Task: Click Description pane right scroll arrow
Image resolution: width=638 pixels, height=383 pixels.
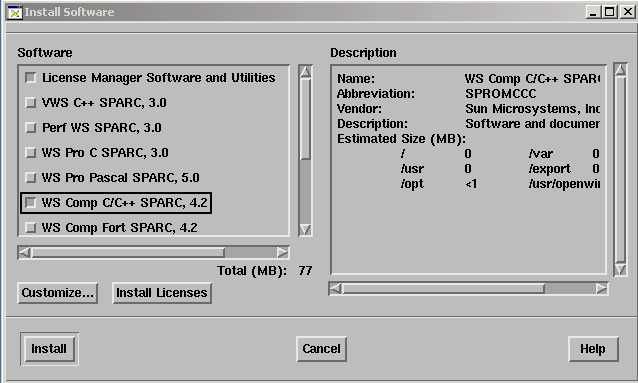Action: tap(601, 288)
